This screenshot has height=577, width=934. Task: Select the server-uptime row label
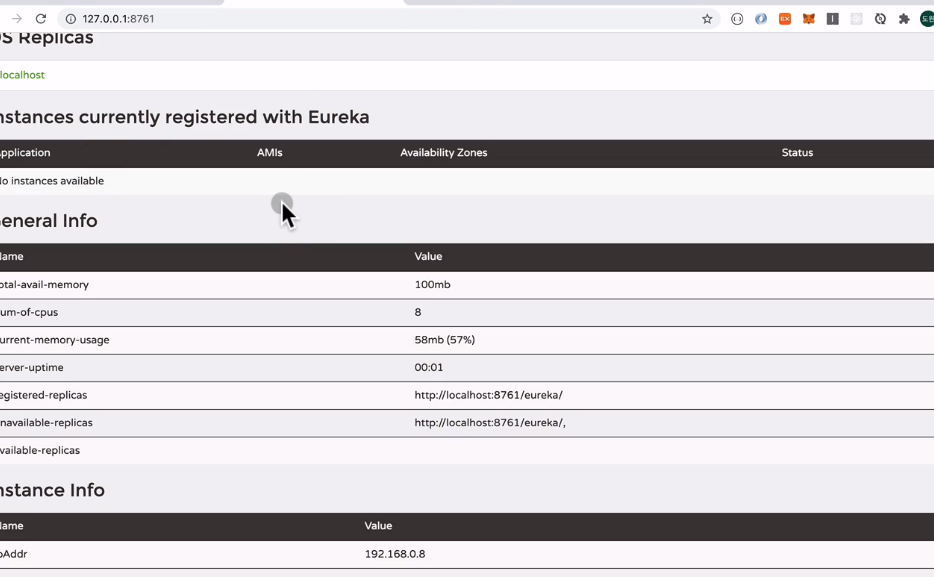click(32, 367)
